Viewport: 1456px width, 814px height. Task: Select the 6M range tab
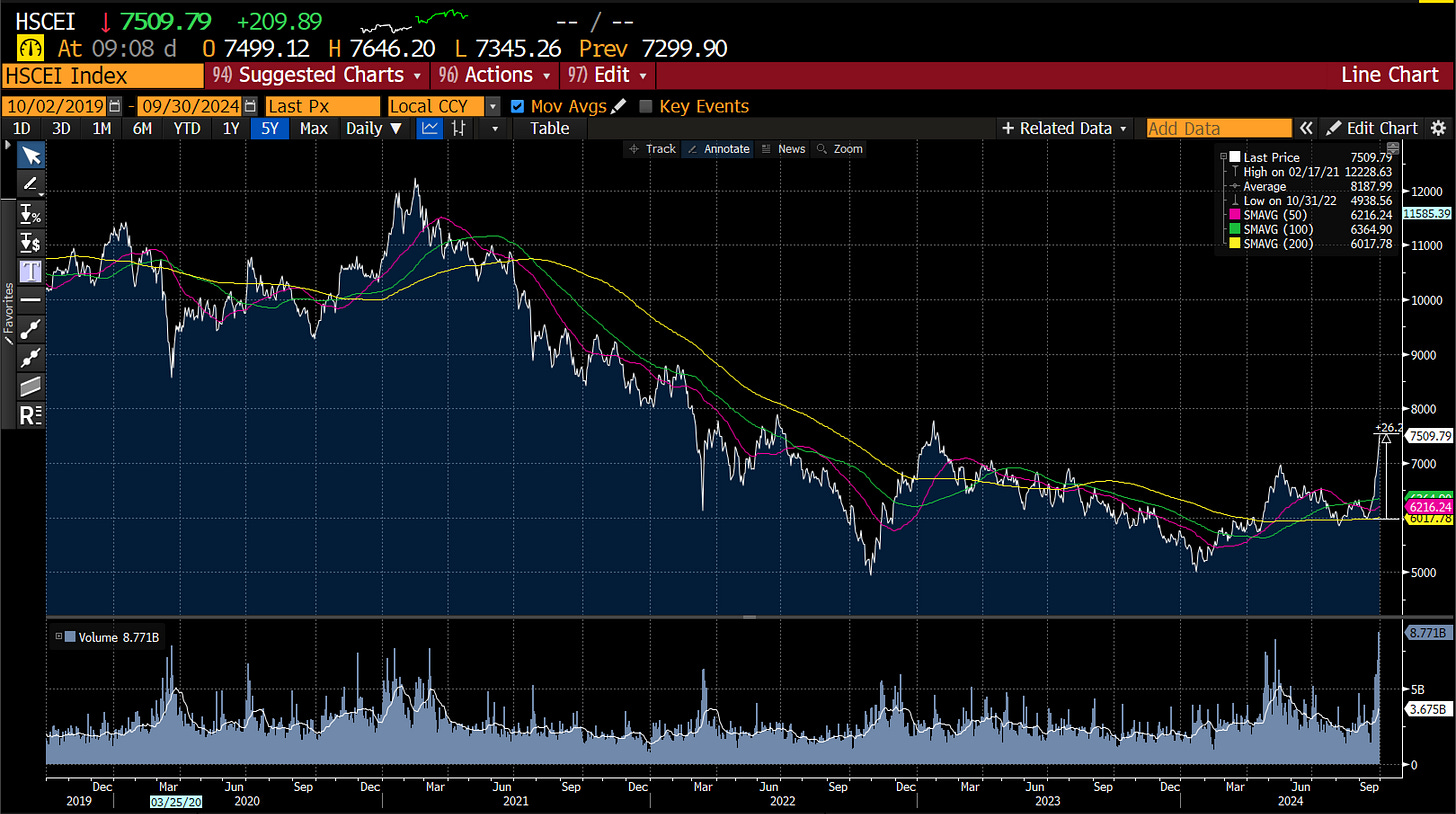(x=142, y=128)
